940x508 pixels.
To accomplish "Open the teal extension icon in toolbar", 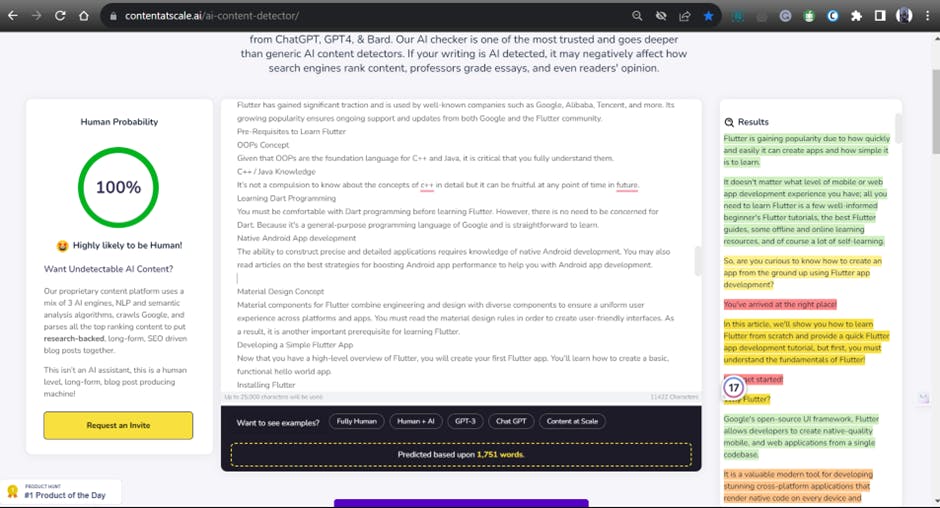I will point(738,16).
